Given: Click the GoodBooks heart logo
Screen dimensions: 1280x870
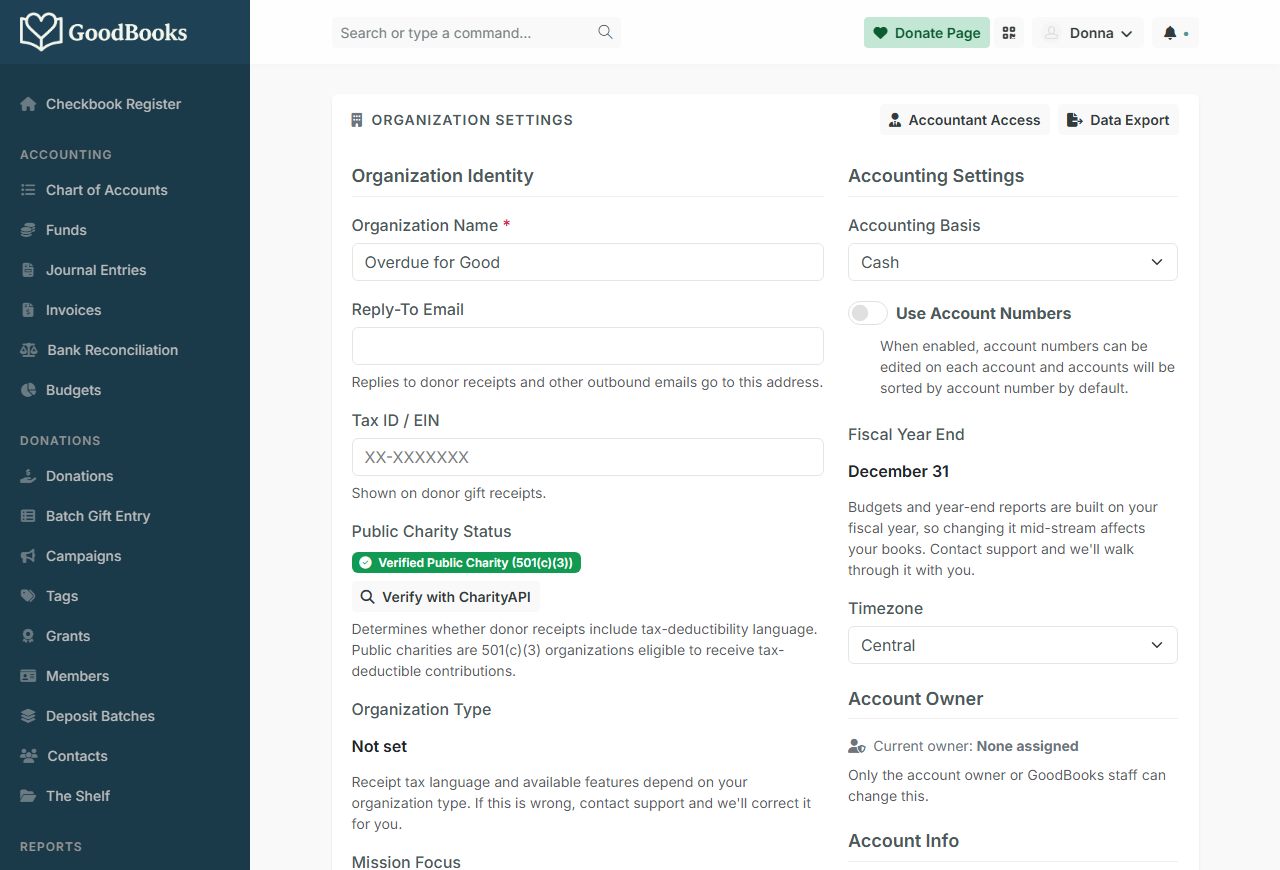Looking at the screenshot, I should (42, 32).
